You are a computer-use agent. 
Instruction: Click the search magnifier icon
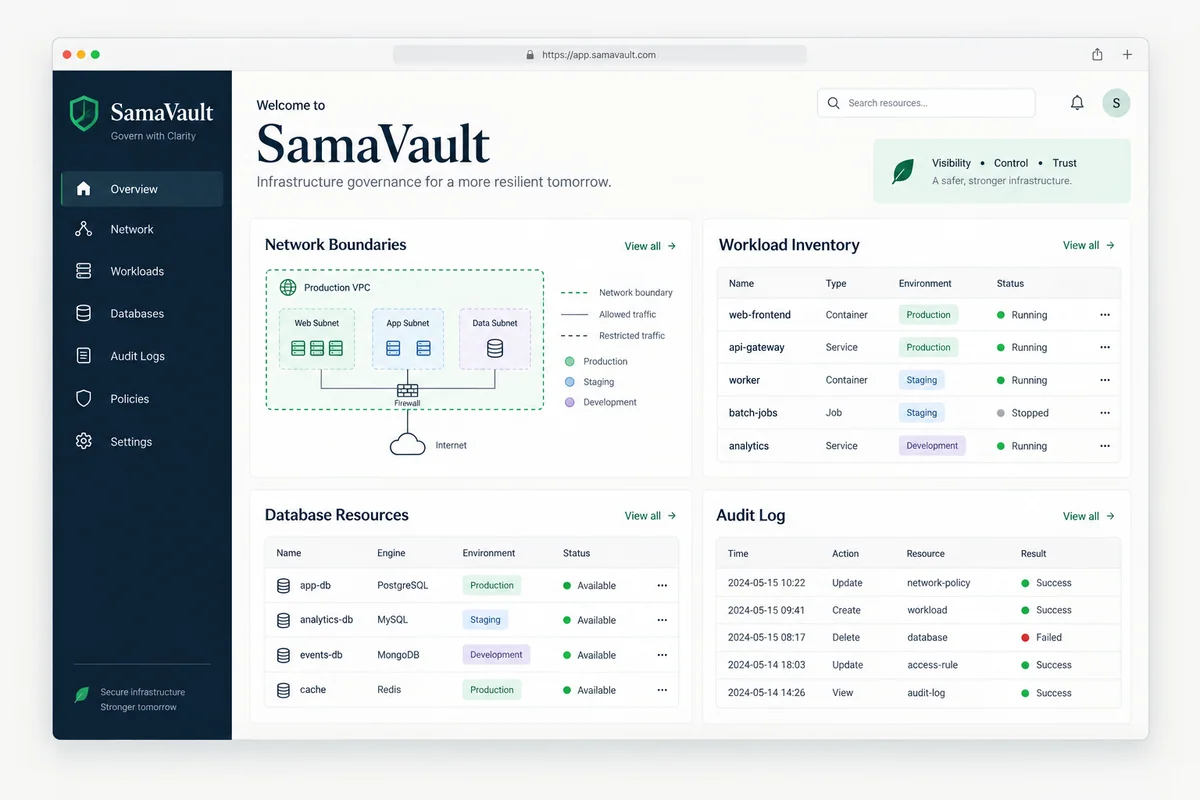[834, 103]
